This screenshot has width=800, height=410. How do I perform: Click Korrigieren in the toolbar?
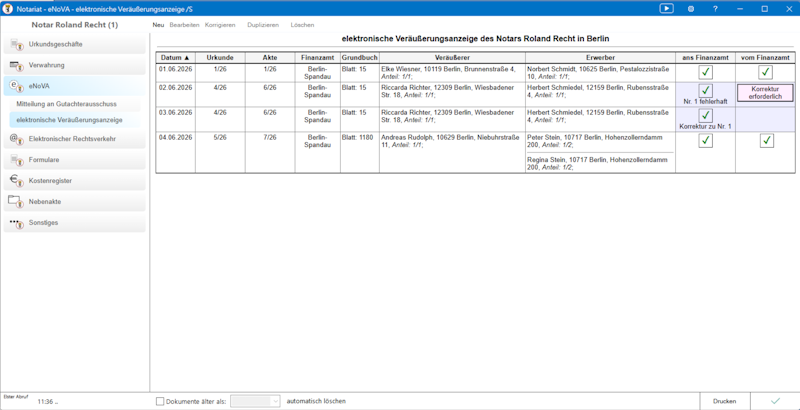pos(220,25)
